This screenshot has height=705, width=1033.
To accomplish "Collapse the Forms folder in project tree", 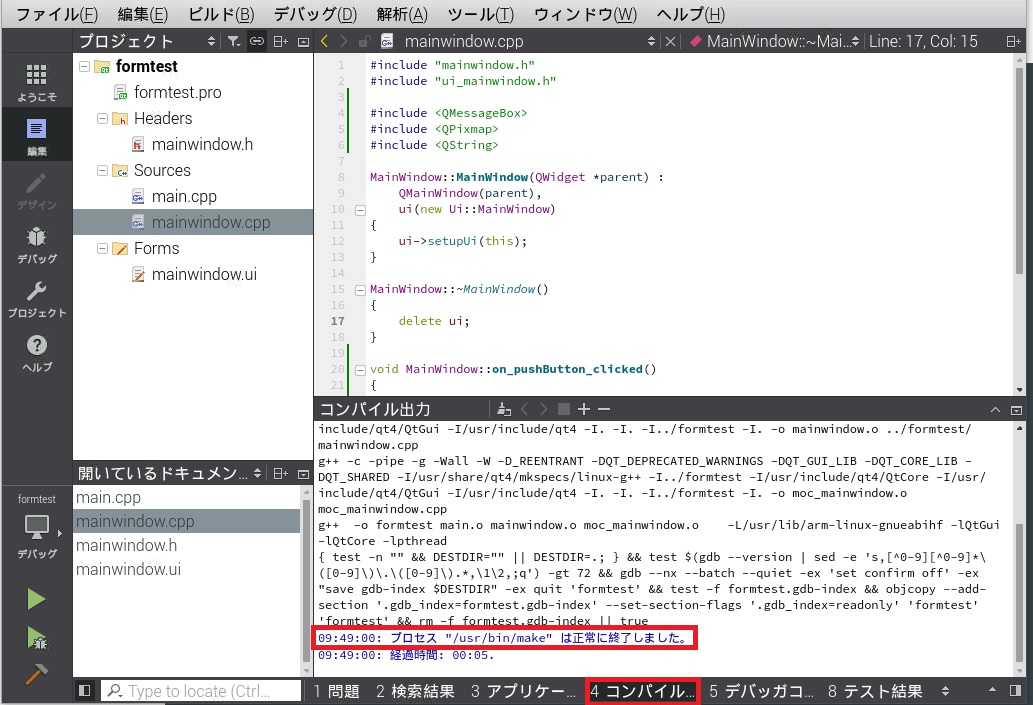I will point(101,249).
